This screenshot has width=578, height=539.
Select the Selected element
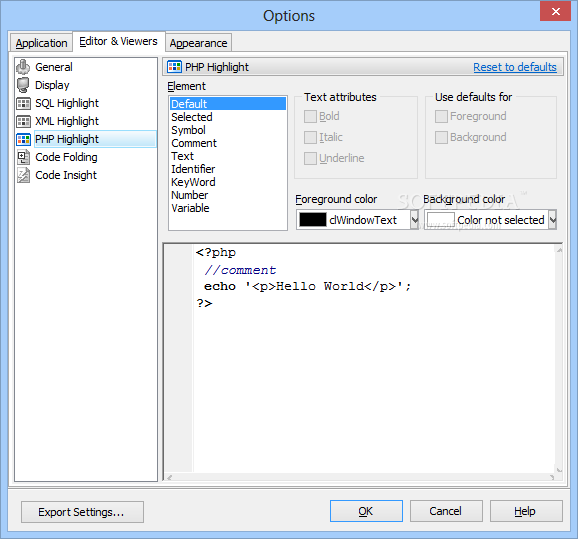tap(228, 117)
